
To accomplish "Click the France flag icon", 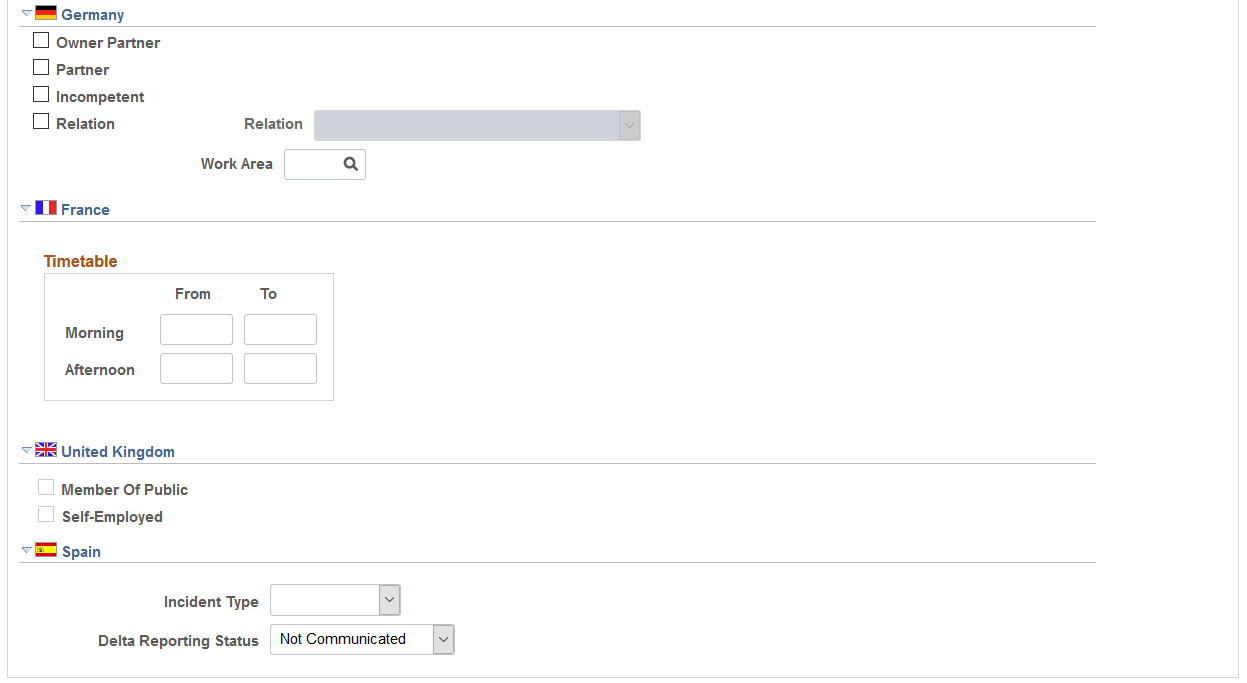I will [46, 208].
